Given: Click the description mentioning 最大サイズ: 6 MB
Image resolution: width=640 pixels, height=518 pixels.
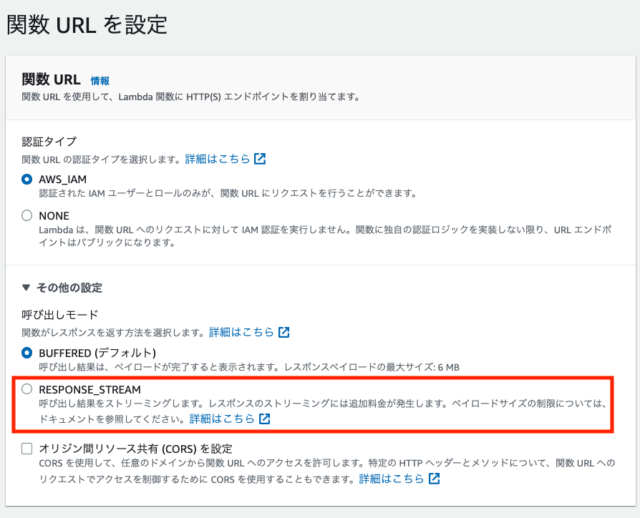Looking at the screenshot, I should (x=249, y=367).
